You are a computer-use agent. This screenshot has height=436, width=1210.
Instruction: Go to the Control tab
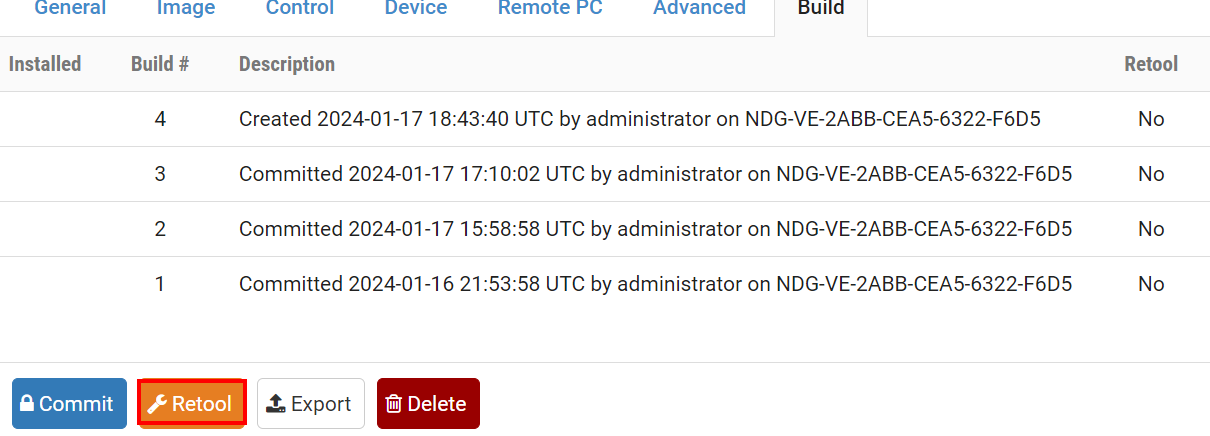pos(300,9)
